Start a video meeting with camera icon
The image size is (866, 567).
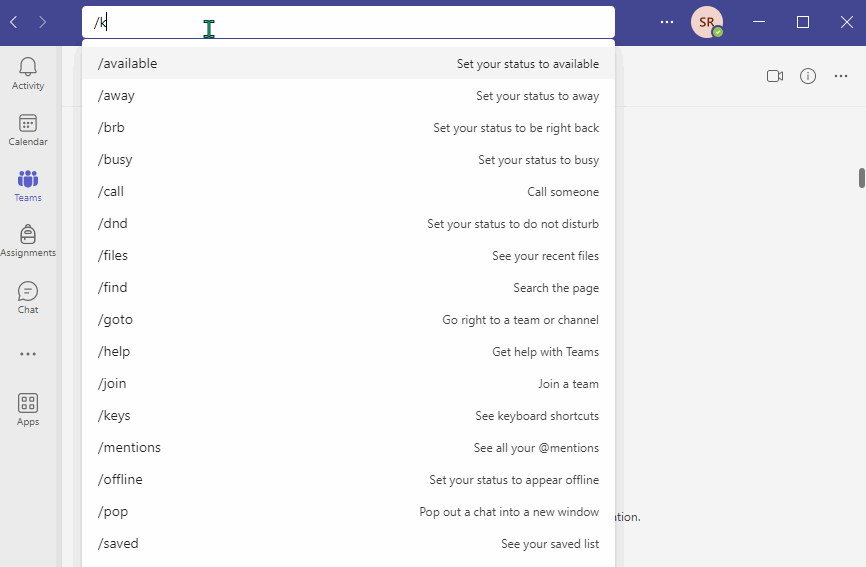[x=775, y=76]
